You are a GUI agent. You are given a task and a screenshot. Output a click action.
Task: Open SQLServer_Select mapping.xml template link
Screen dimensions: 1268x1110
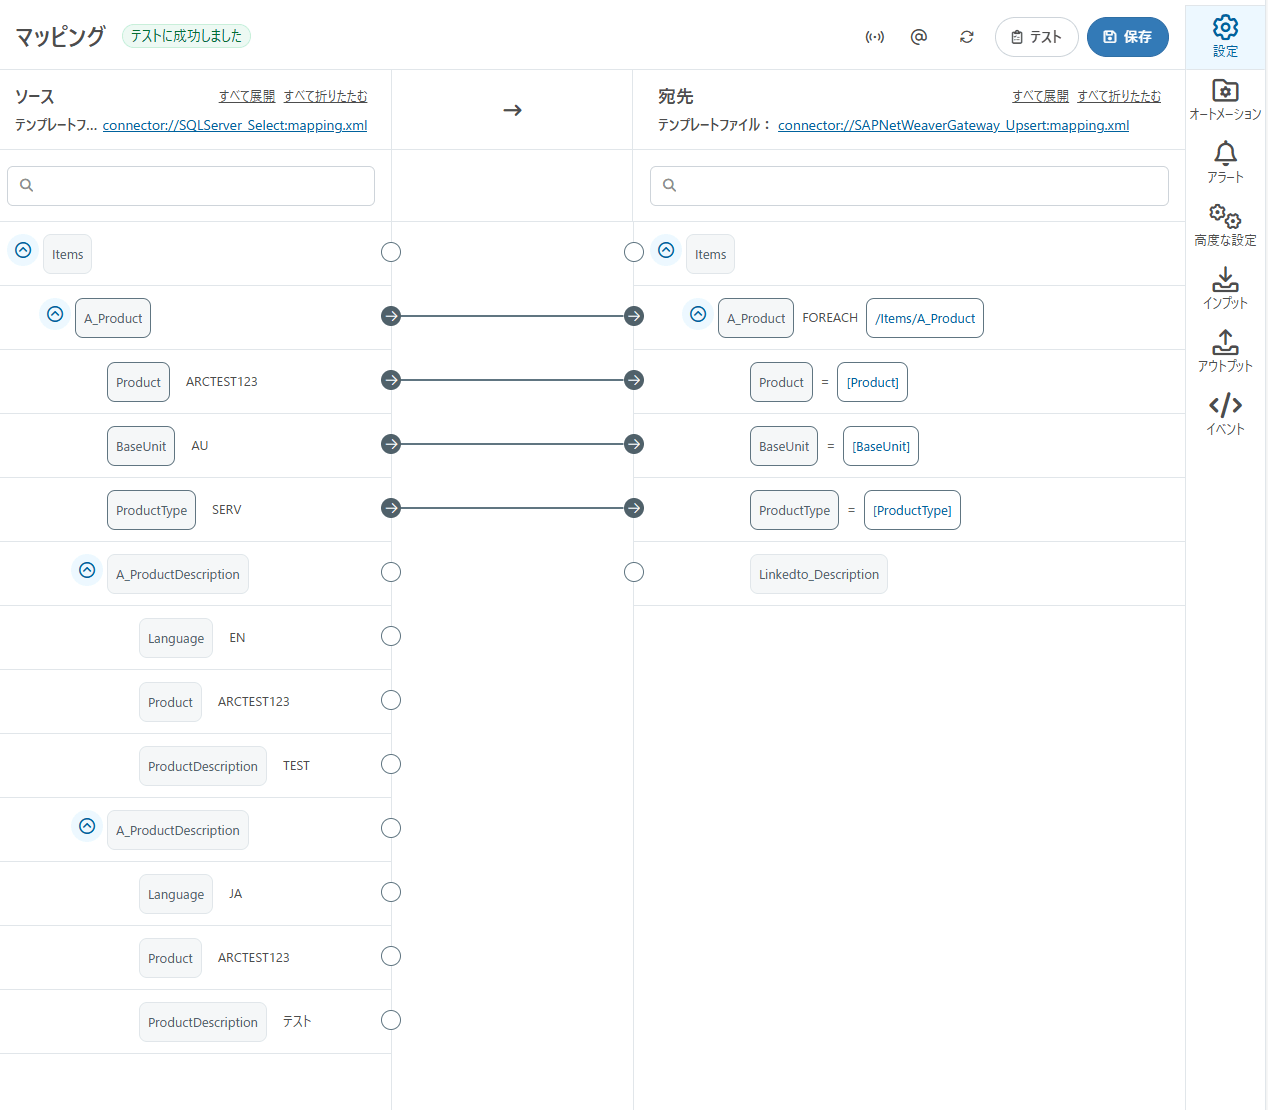click(x=235, y=125)
